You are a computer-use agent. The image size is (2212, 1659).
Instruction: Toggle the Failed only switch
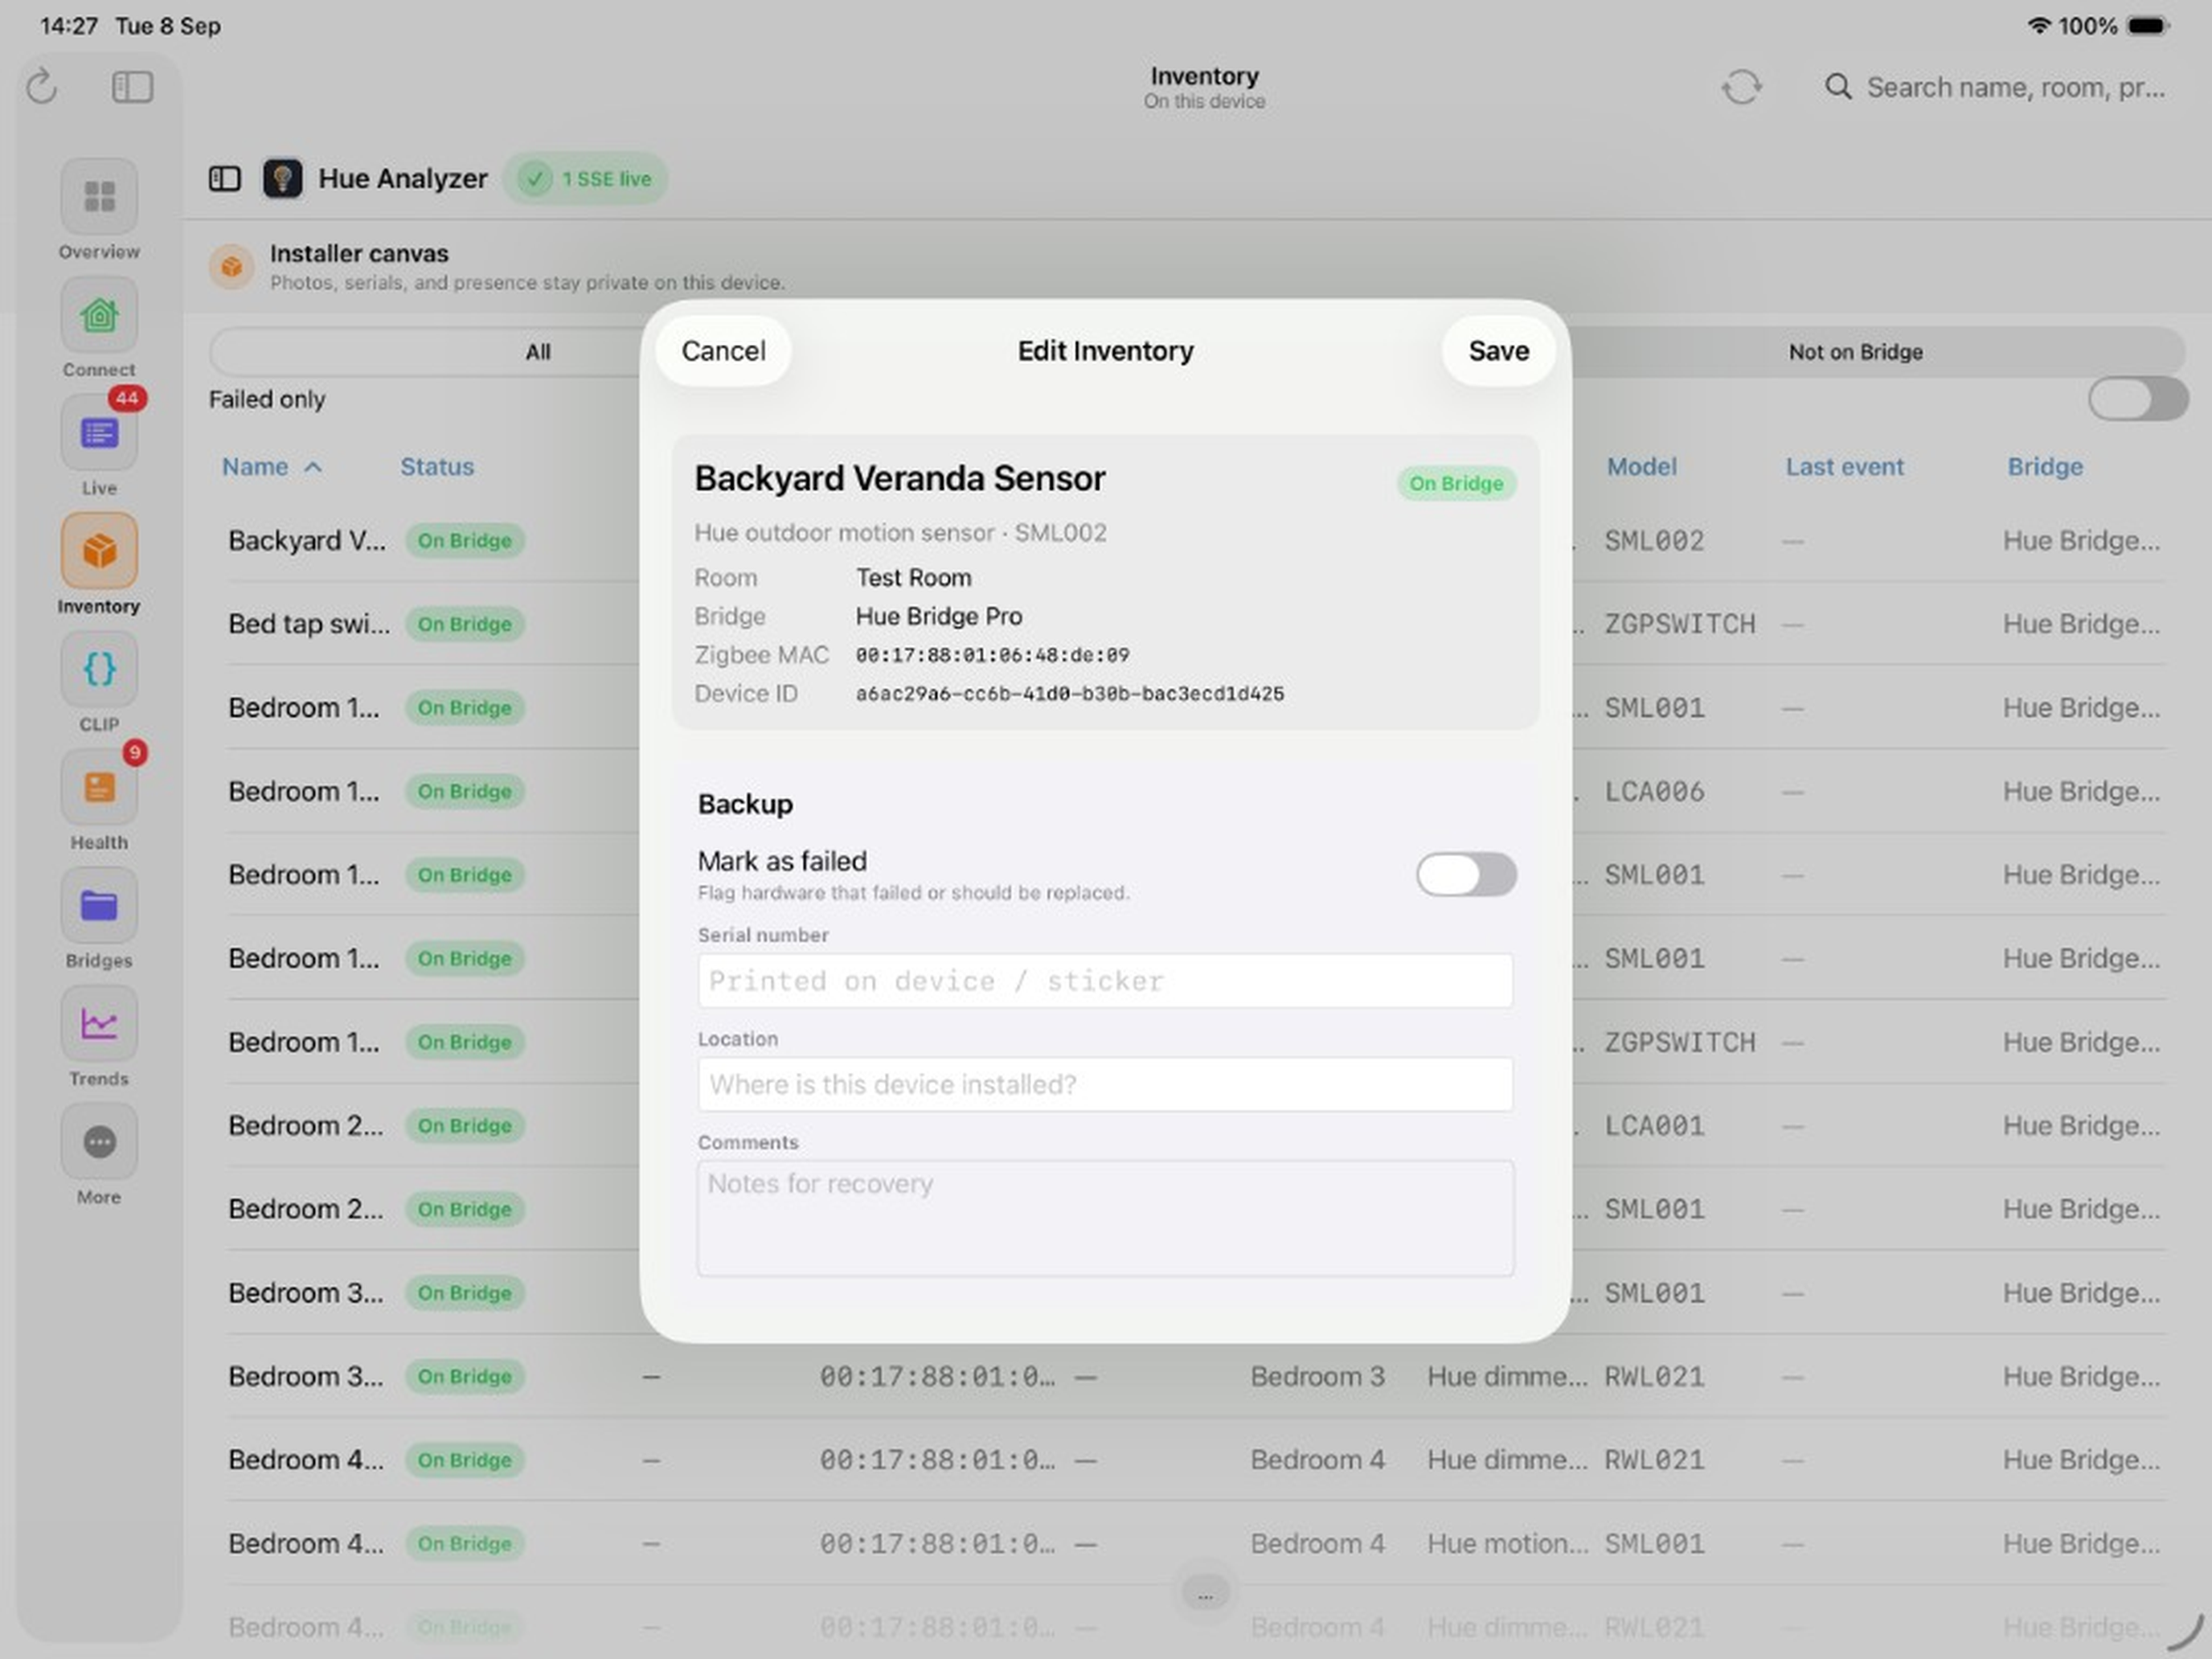(x=2138, y=399)
